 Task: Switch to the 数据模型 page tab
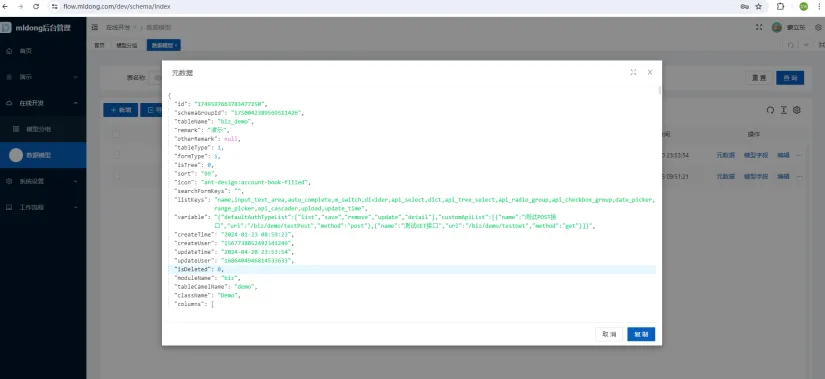[164, 45]
